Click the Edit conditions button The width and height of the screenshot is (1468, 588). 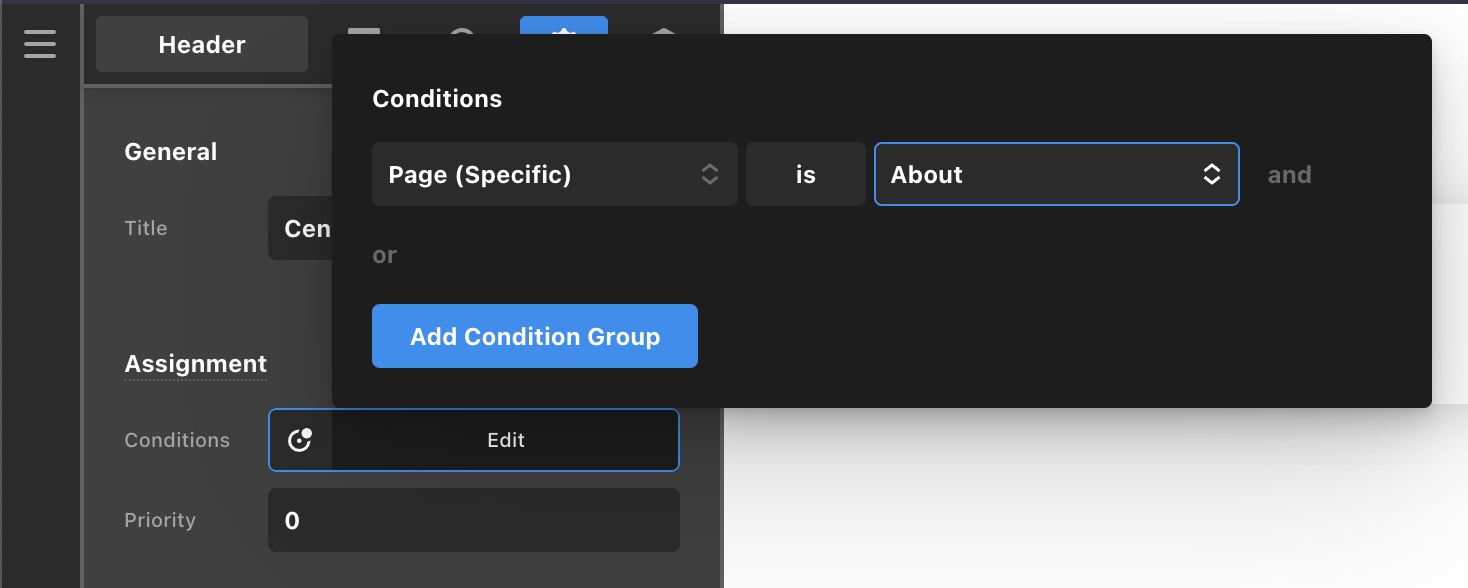point(505,440)
